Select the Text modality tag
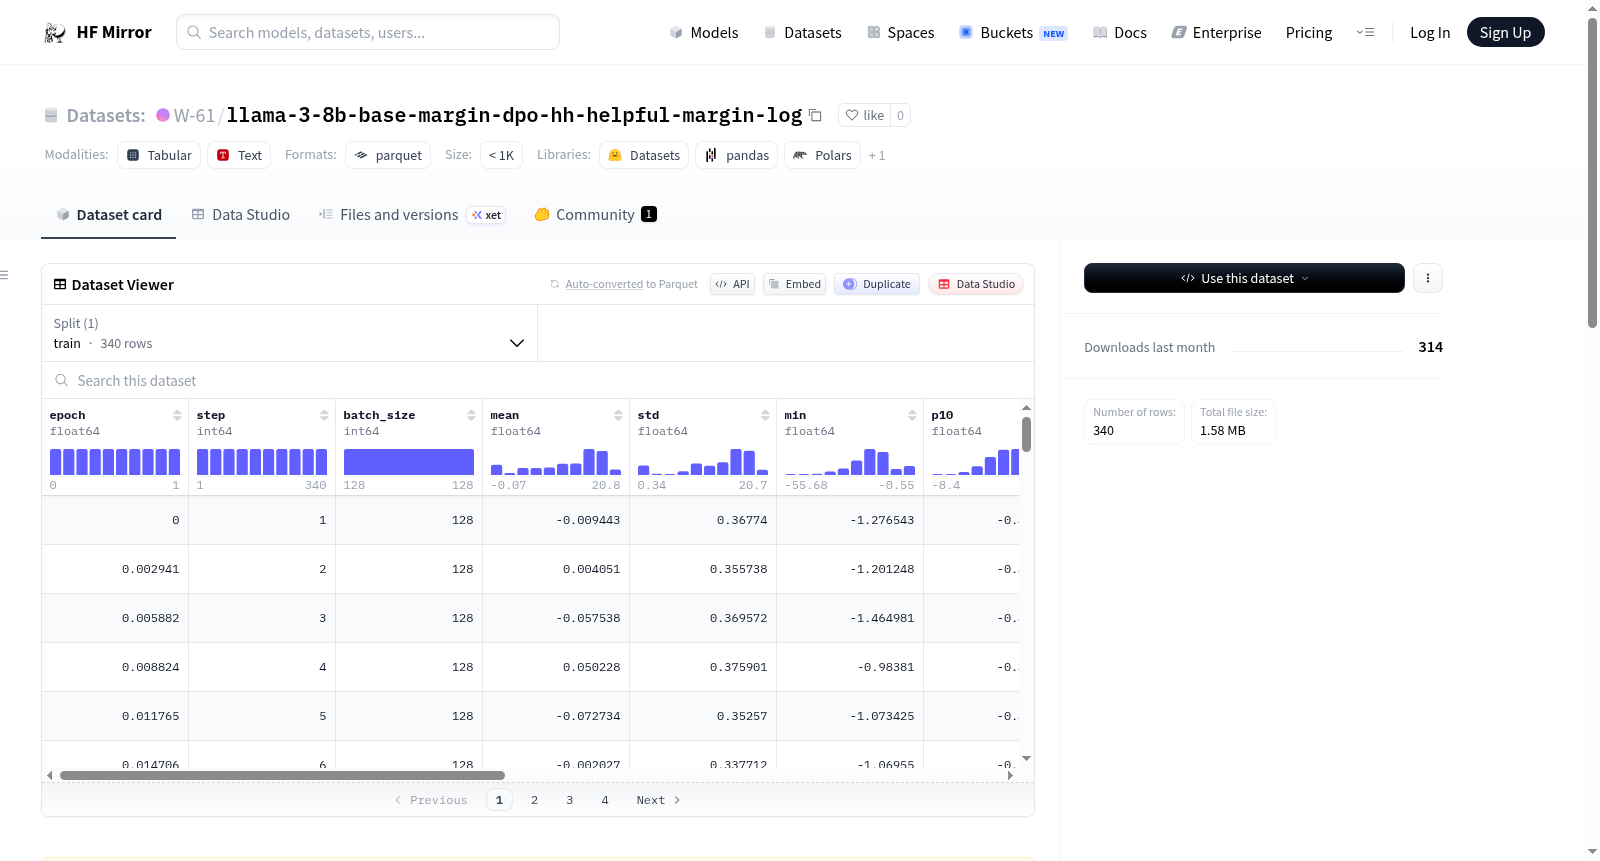 pos(239,155)
